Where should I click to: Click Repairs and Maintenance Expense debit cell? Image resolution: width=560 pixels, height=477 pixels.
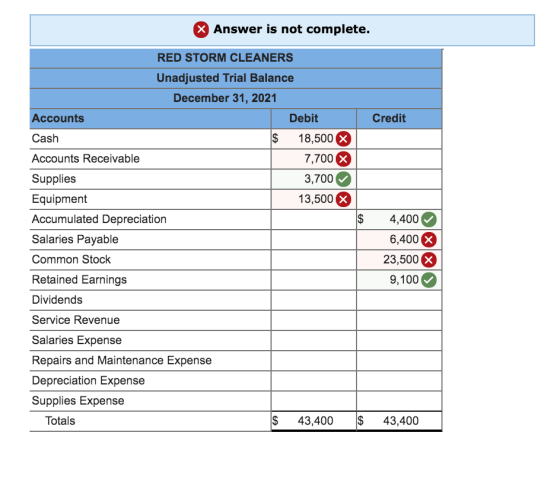(x=314, y=361)
